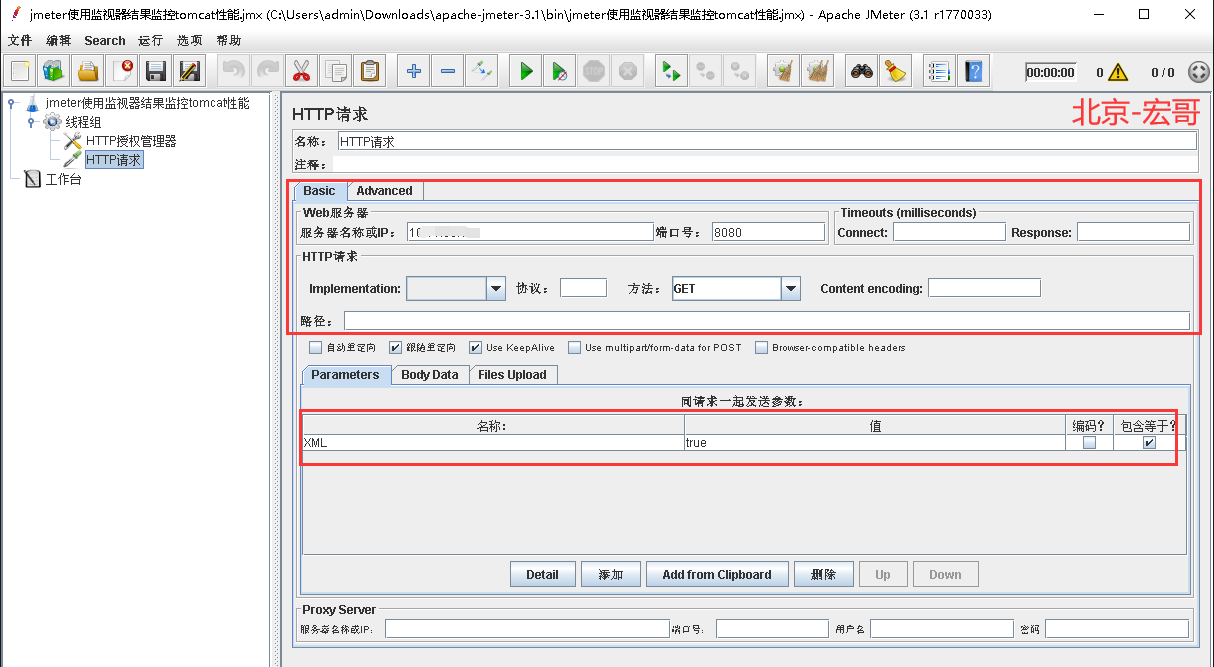Switch to the Advanced tab
This screenshot has height=667, width=1214.
click(384, 191)
